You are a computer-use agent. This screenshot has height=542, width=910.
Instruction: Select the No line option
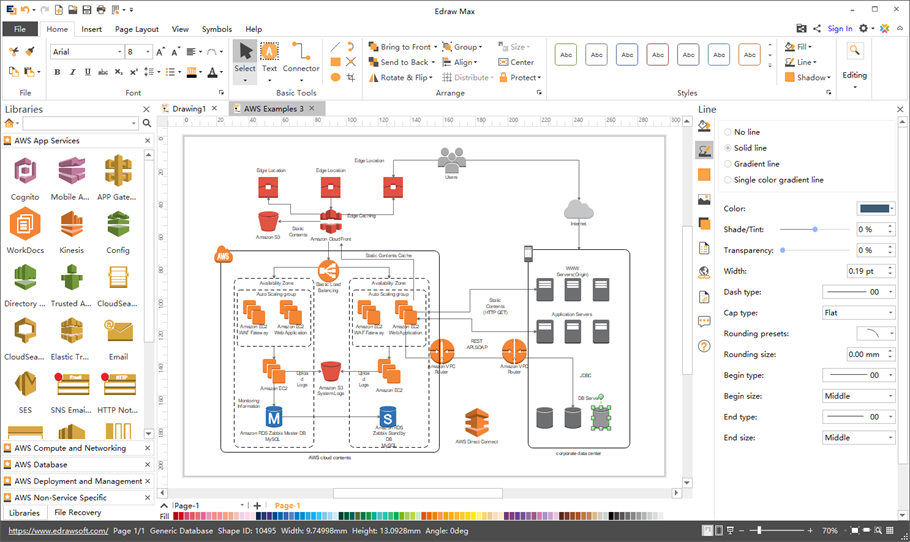[728, 132]
